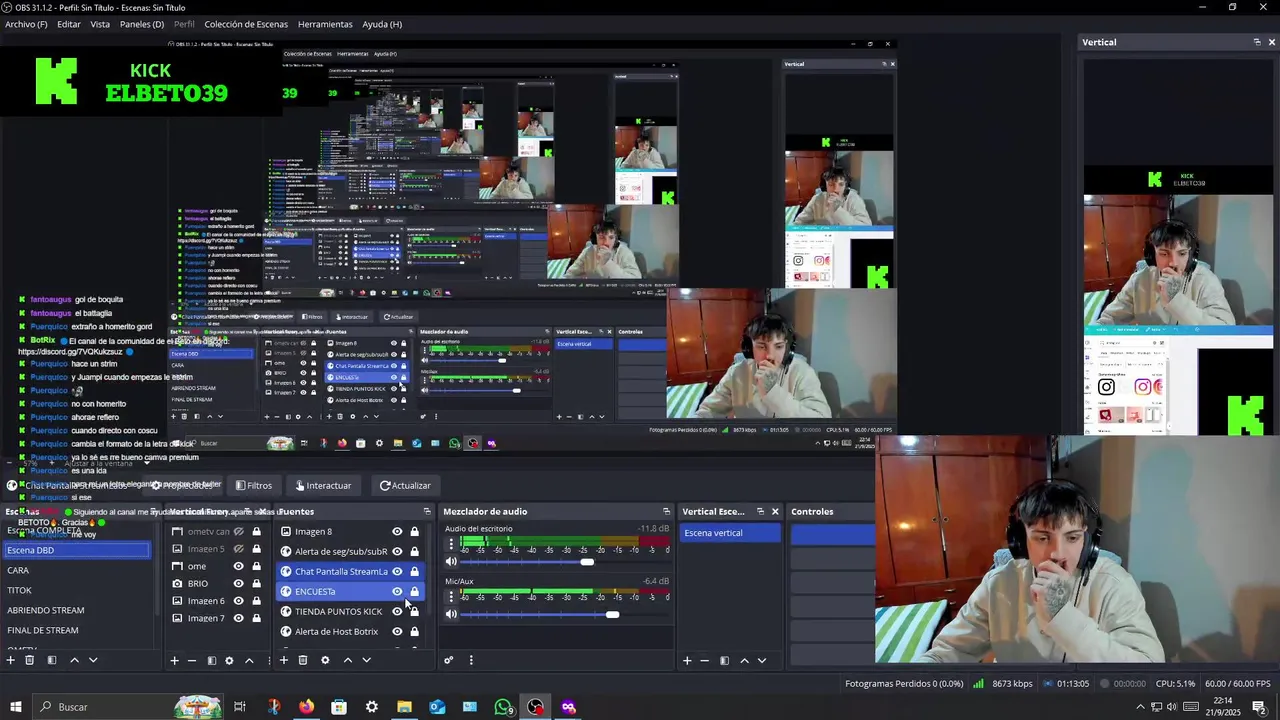The image size is (1280, 720).
Task: Open the Ayuda (H) menu
Action: (382, 24)
